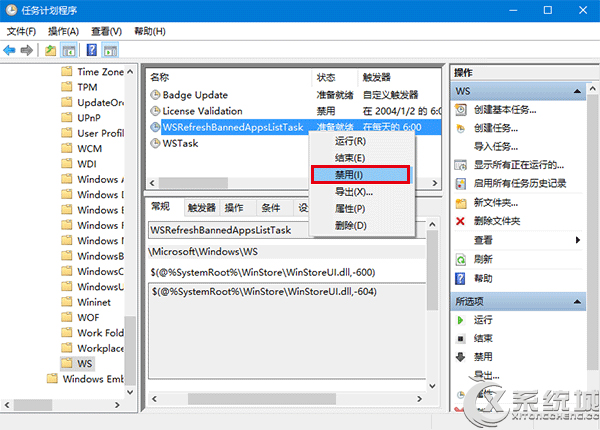Click the Back arrow toolbar icon

[x=9, y=50]
